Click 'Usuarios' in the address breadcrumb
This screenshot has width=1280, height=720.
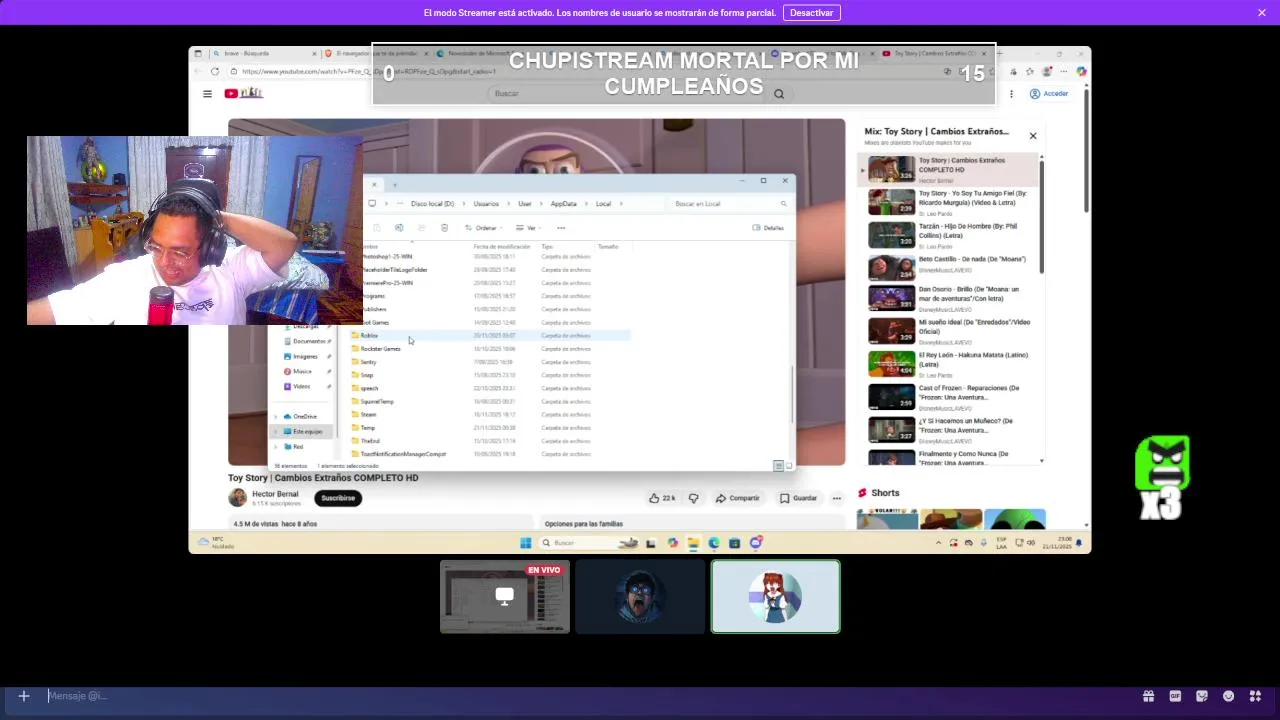pos(486,204)
